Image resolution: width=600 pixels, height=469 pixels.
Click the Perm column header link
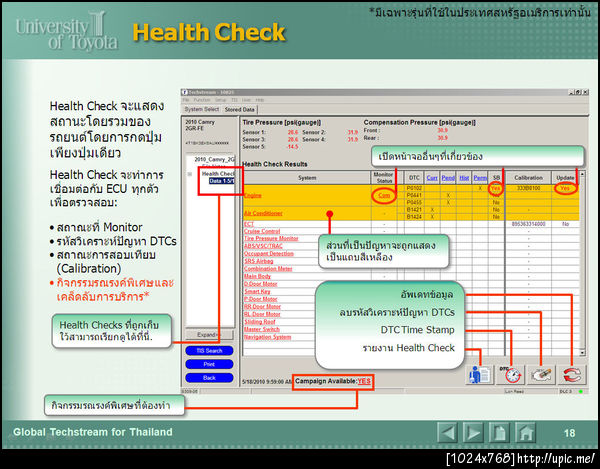coord(480,178)
